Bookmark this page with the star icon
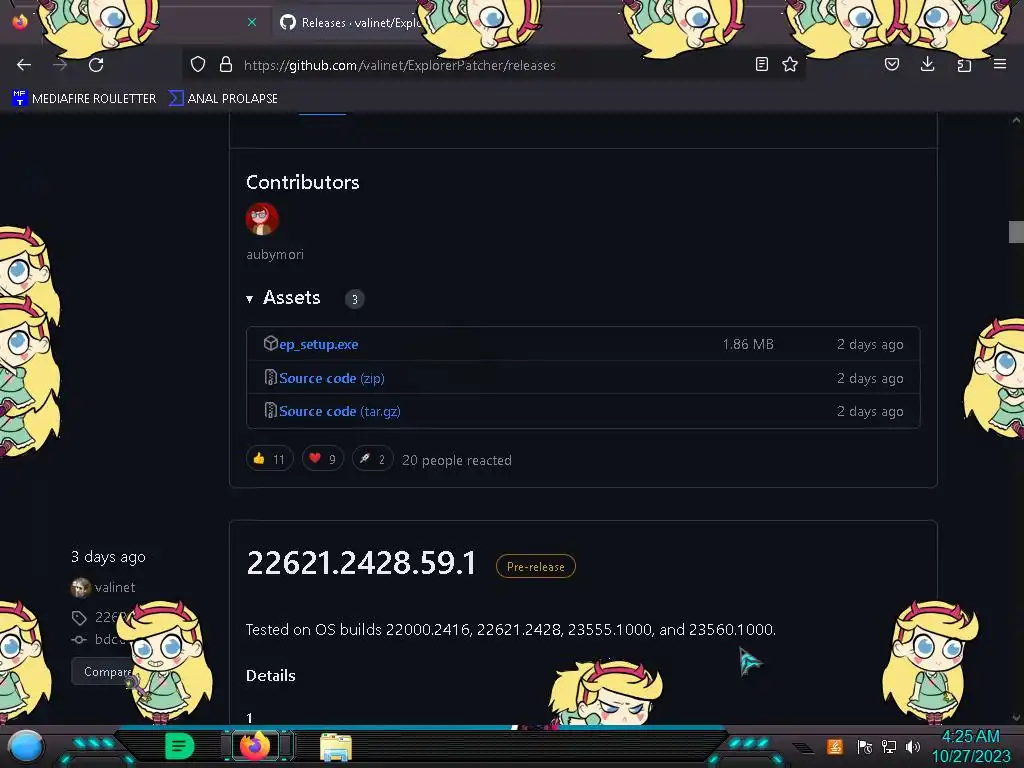This screenshot has width=1024, height=768. coord(790,65)
